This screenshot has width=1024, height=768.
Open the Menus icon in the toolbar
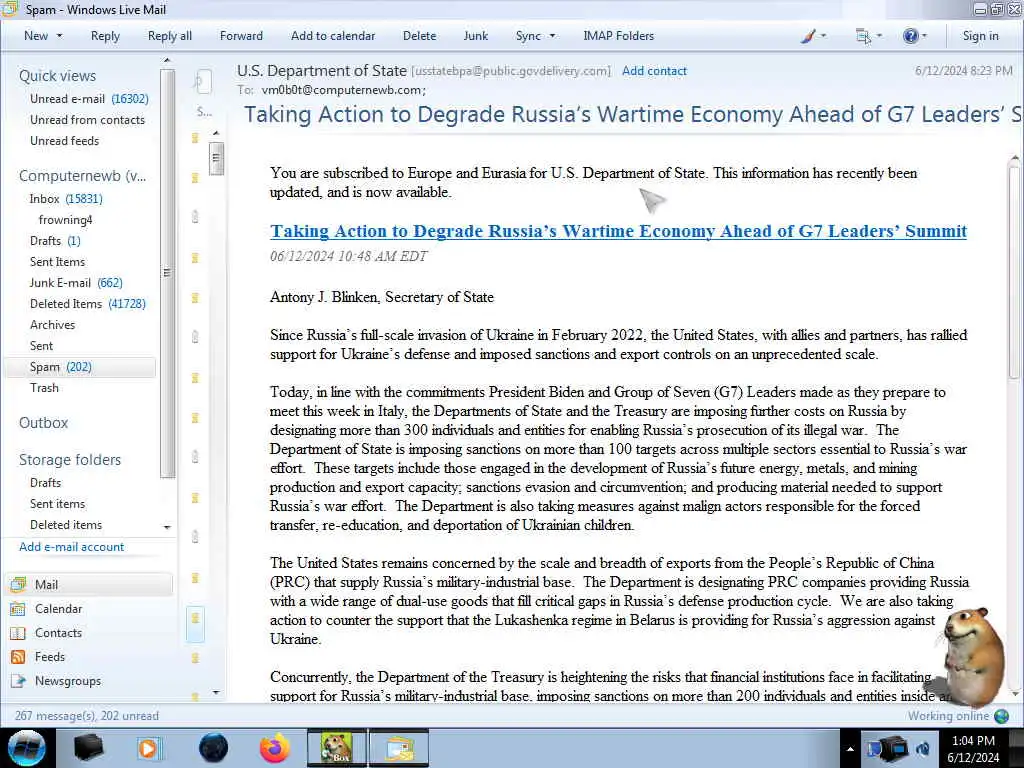[x=863, y=36]
